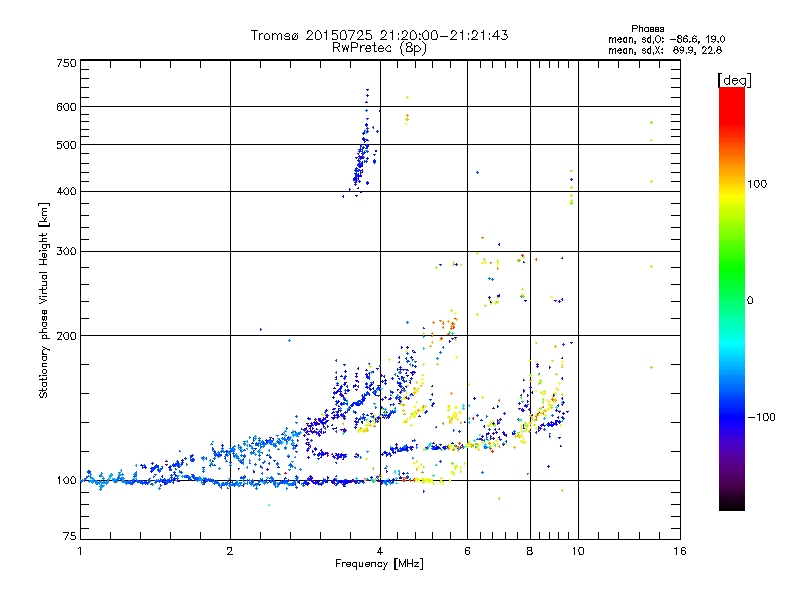
Task: Click the plot title 'Tromsø 20150725 21:20:00-21:21:43'
Action: [379, 35]
